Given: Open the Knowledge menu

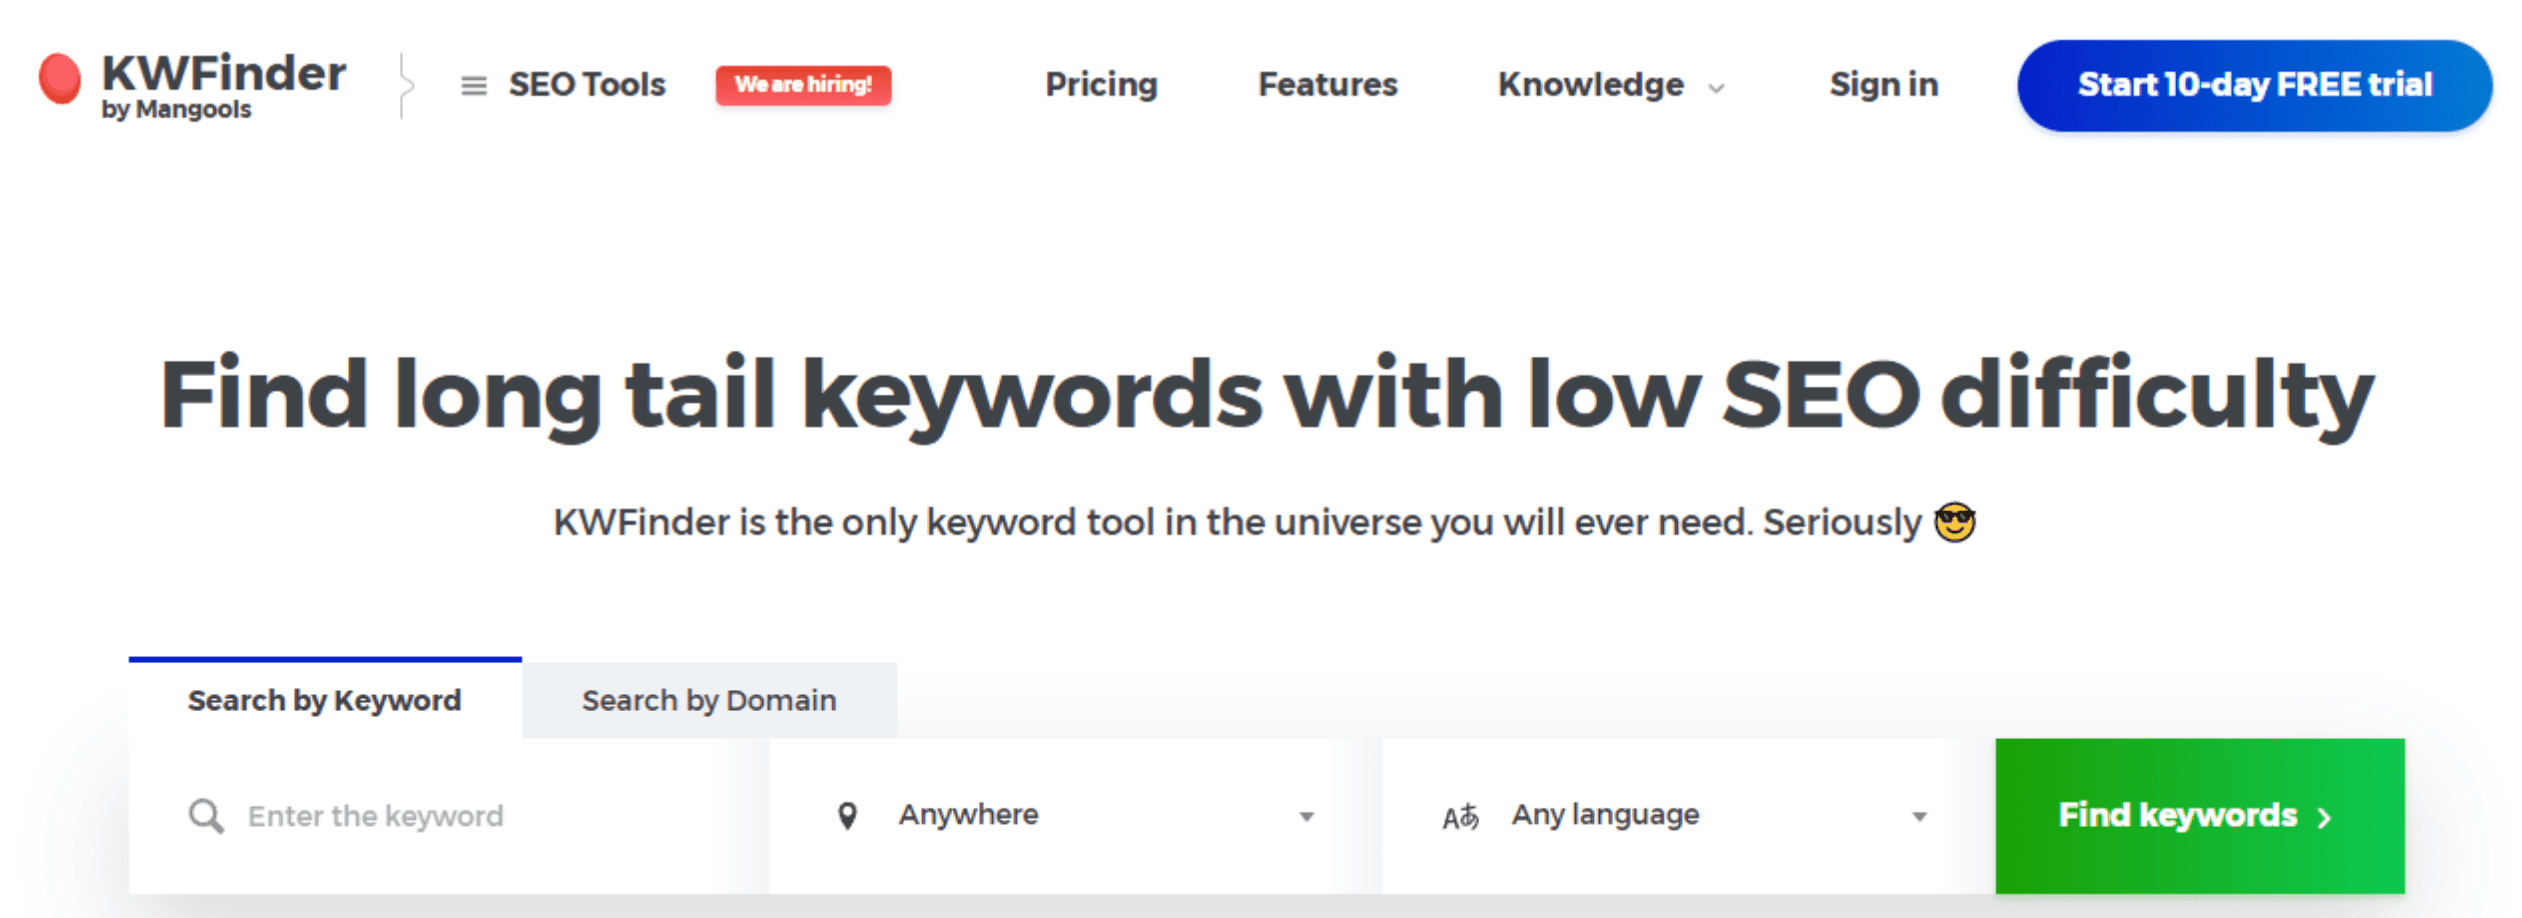Looking at the screenshot, I should pyautogui.click(x=1590, y=85).
